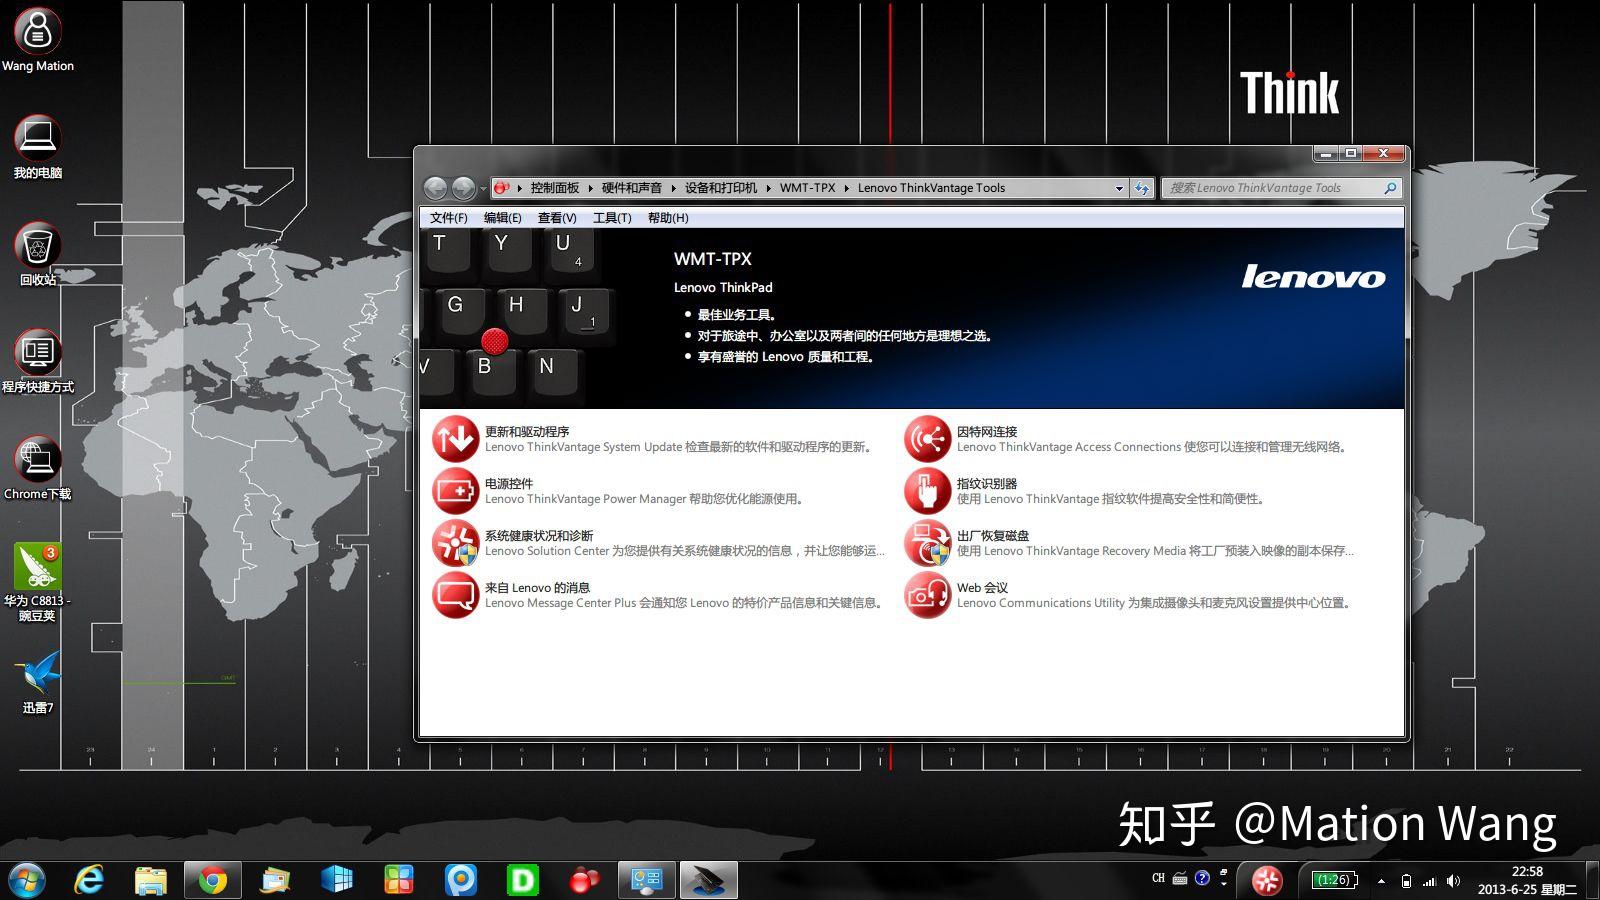Open the 帮助(H) menu
The width and height of the screenshot is (1600, 900).
tap(668, 217)
